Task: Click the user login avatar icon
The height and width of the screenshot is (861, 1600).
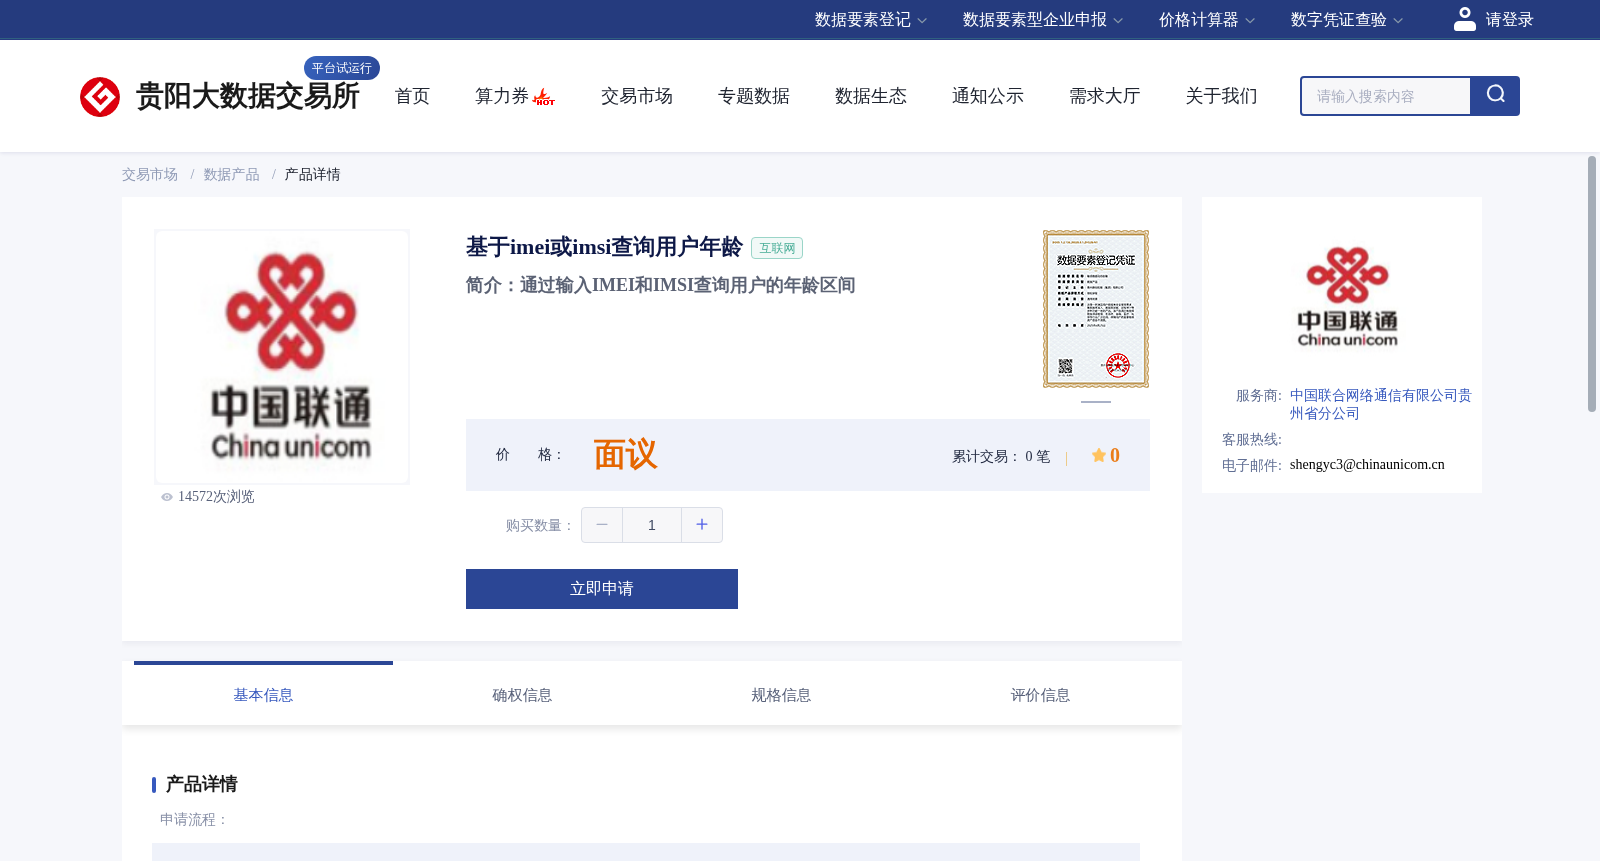Action: point(1465,19)
